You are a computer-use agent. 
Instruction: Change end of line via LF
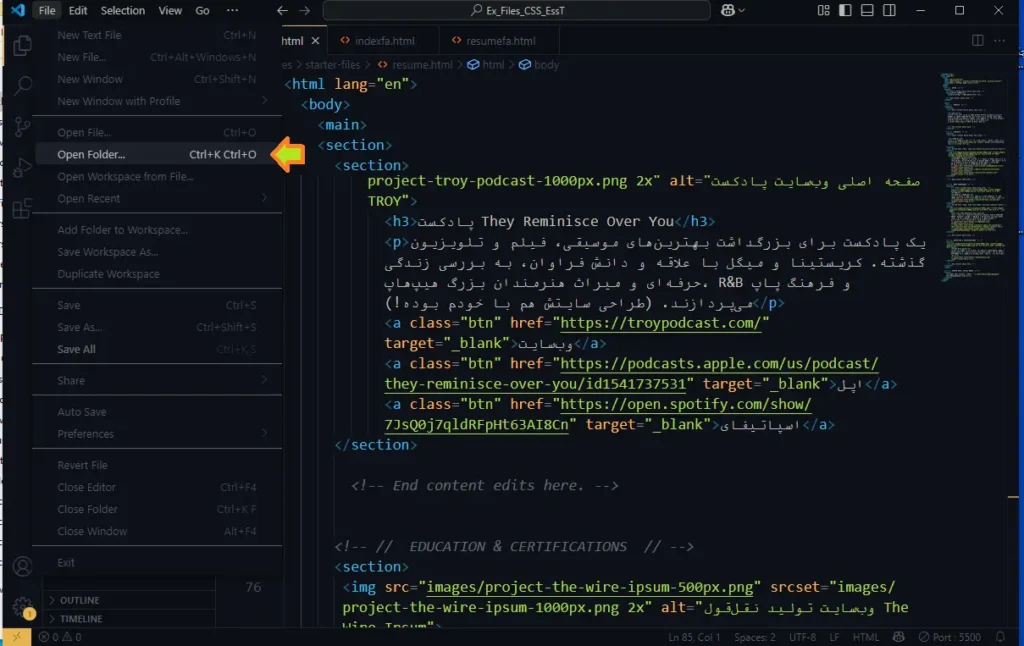pyautogui.click(x=835, y=637)
